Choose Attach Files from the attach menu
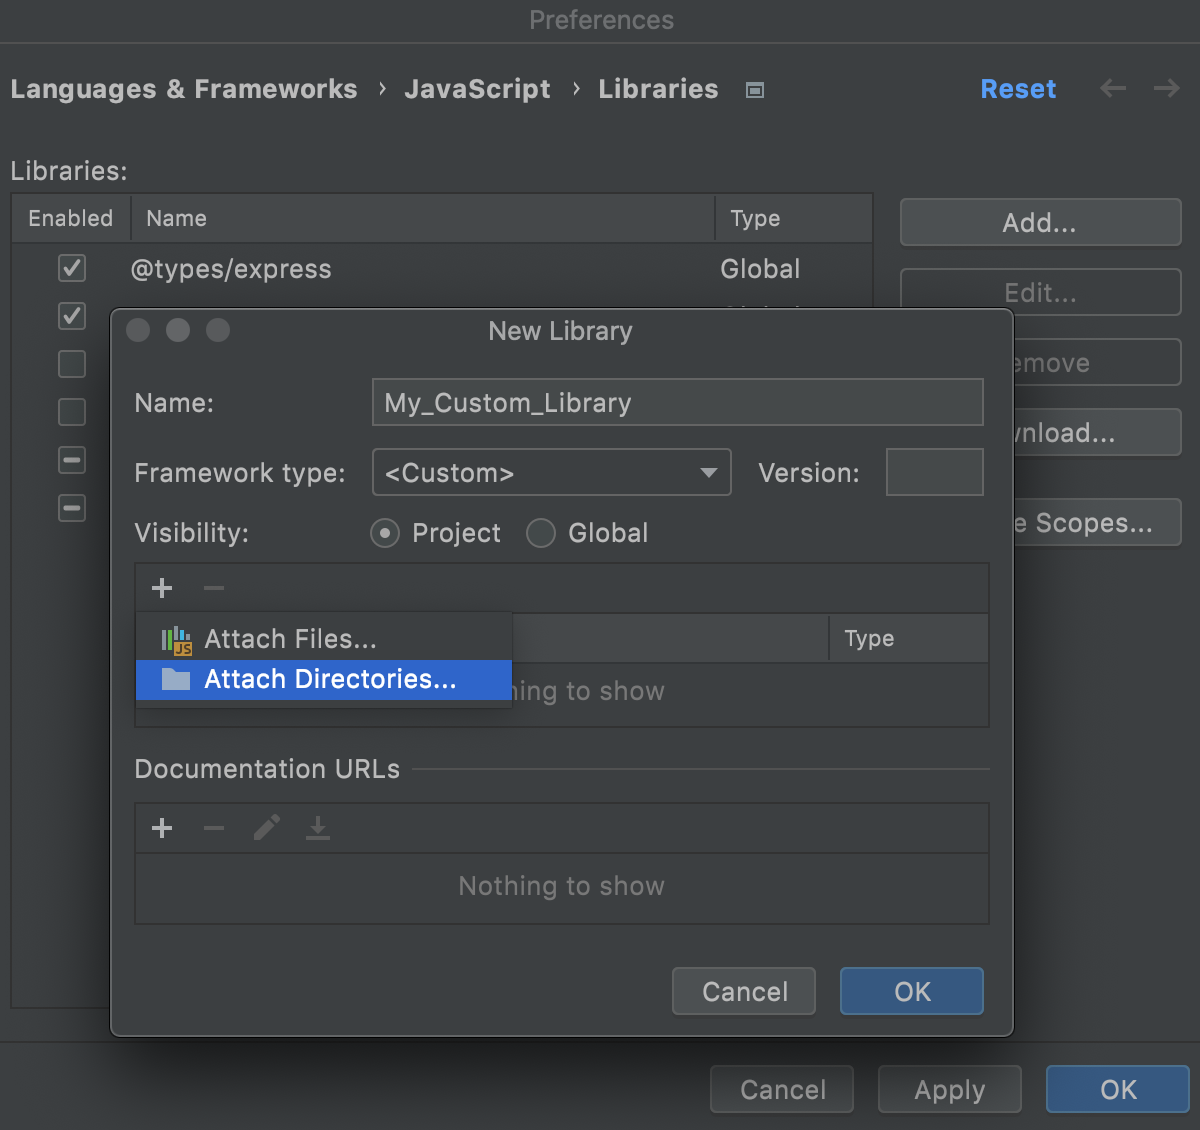 coord(289,639)
